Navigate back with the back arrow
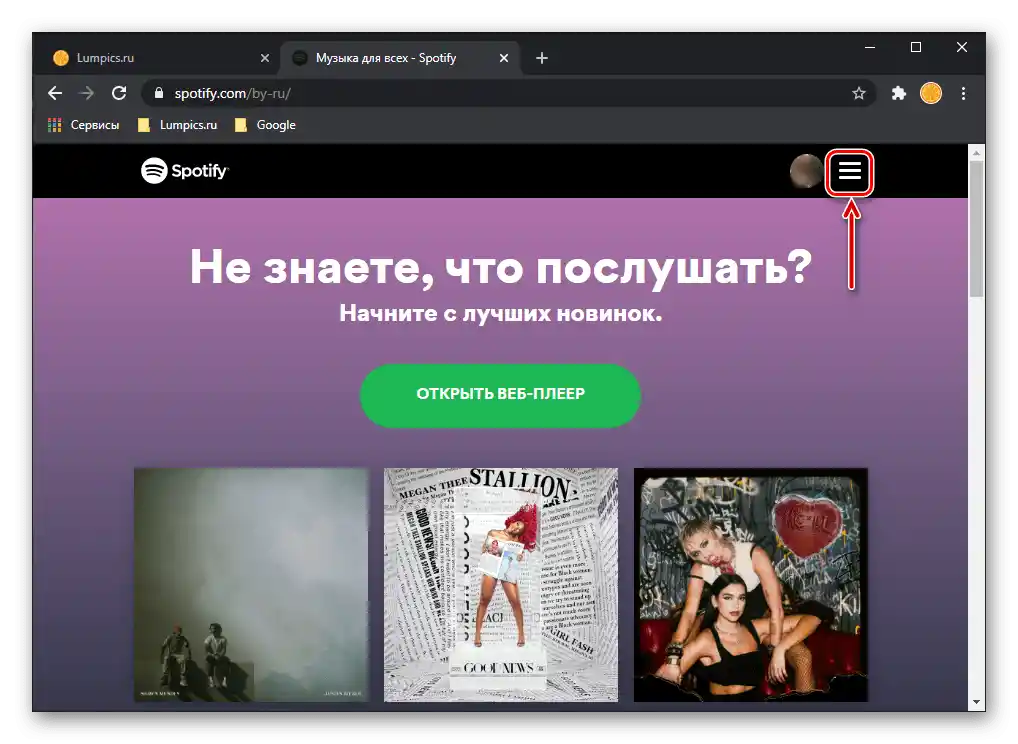1018x744 pixels. coord(54,93)
